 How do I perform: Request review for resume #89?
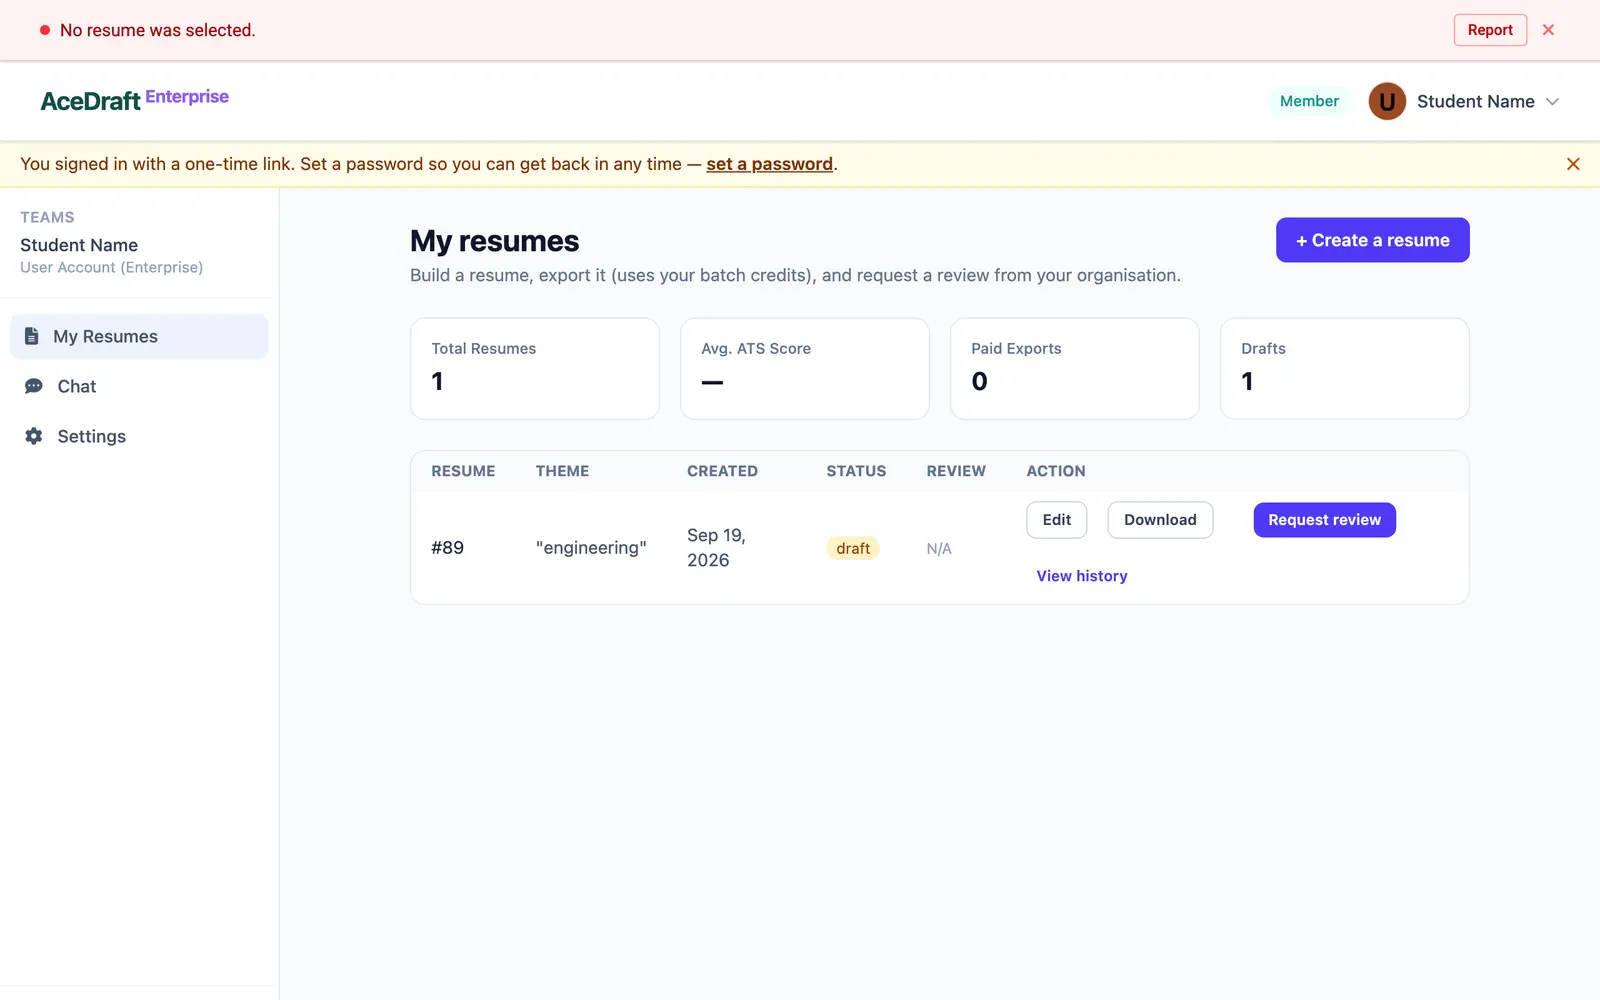point(1324,520)
